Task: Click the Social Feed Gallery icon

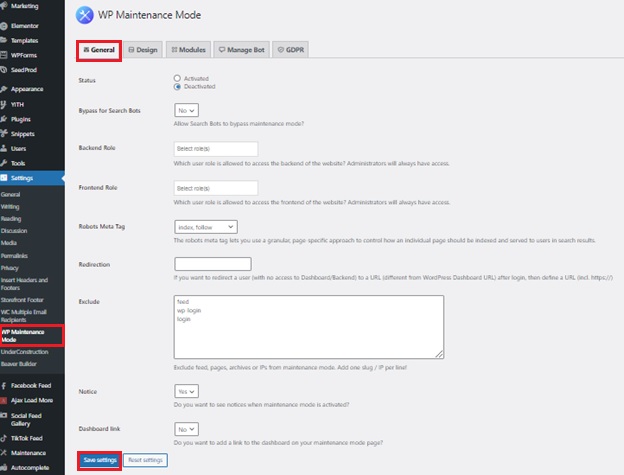Action: (x=4, y=415)
